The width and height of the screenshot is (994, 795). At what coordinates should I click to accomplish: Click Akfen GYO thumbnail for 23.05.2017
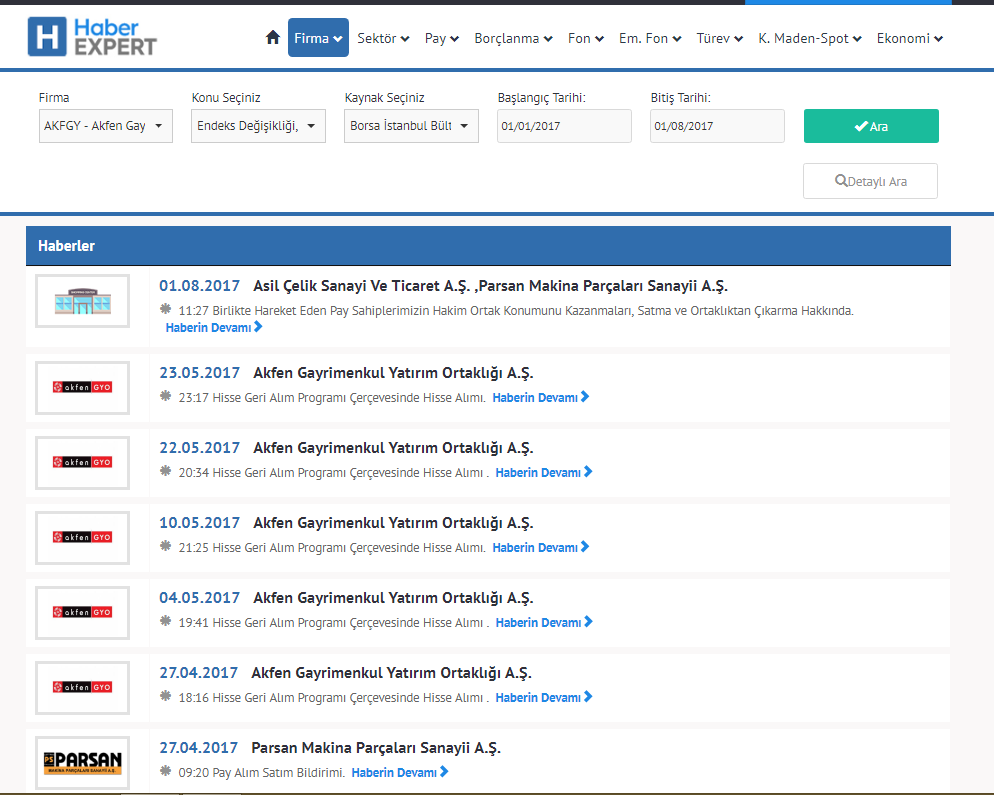[82, 387]
